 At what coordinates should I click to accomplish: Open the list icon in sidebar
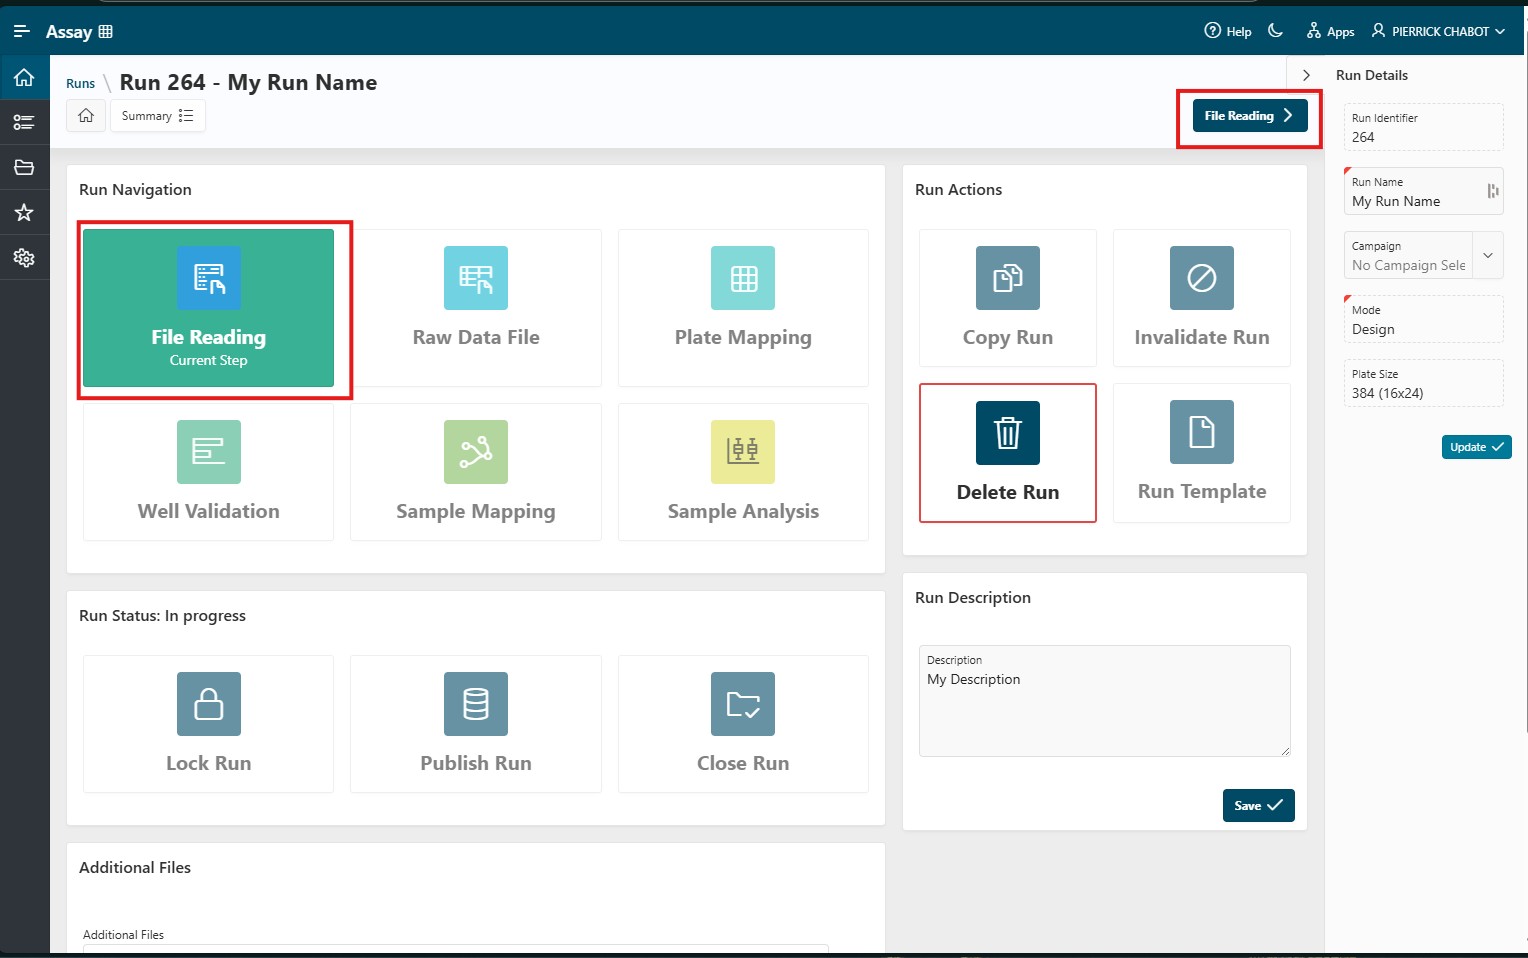pyautogui.click(x=24, y=122)
